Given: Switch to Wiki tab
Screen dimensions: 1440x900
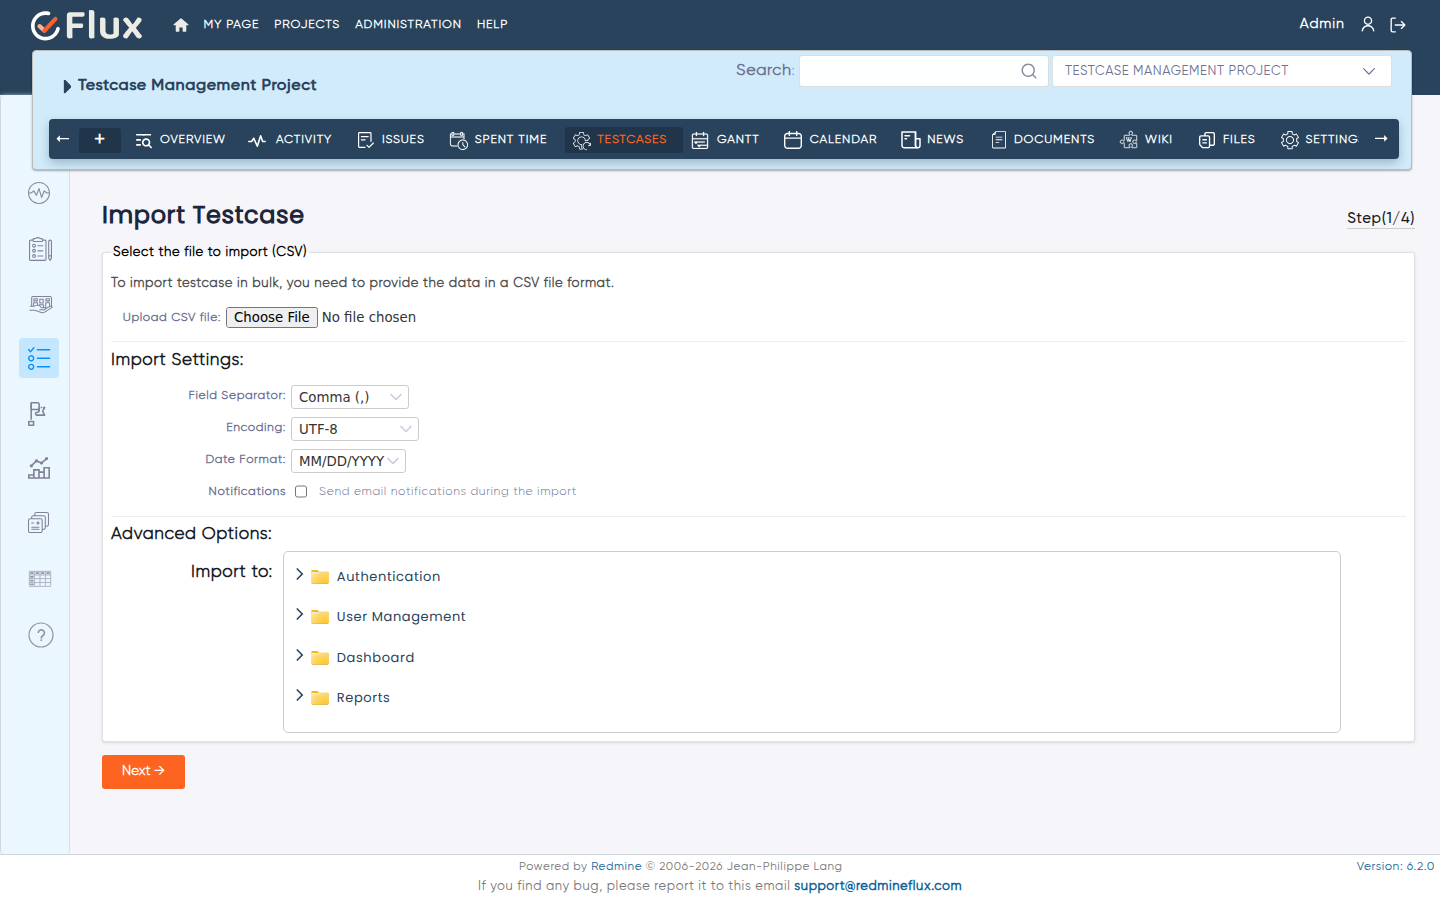Looking at the screenshot, I should pyautogui.click(x=1146, y=140).
